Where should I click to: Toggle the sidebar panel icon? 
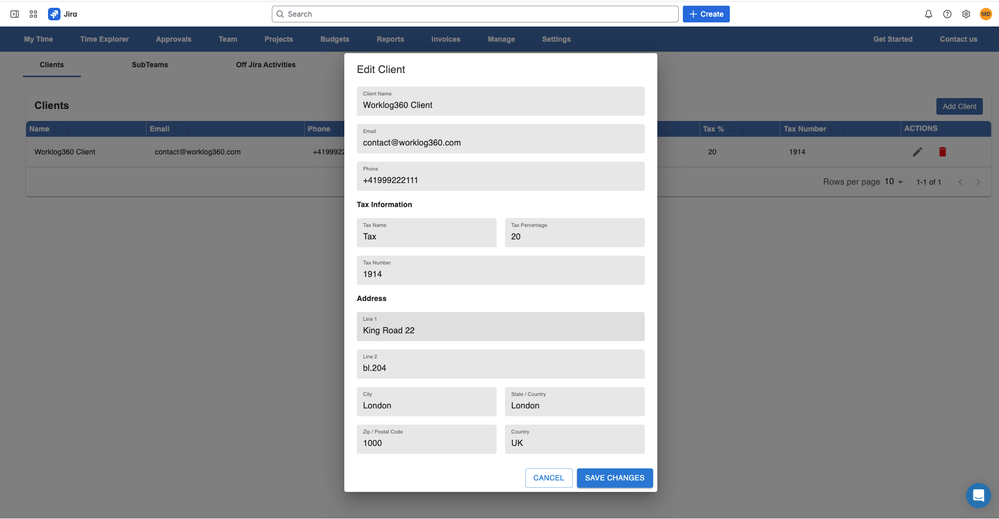point(14,14)
